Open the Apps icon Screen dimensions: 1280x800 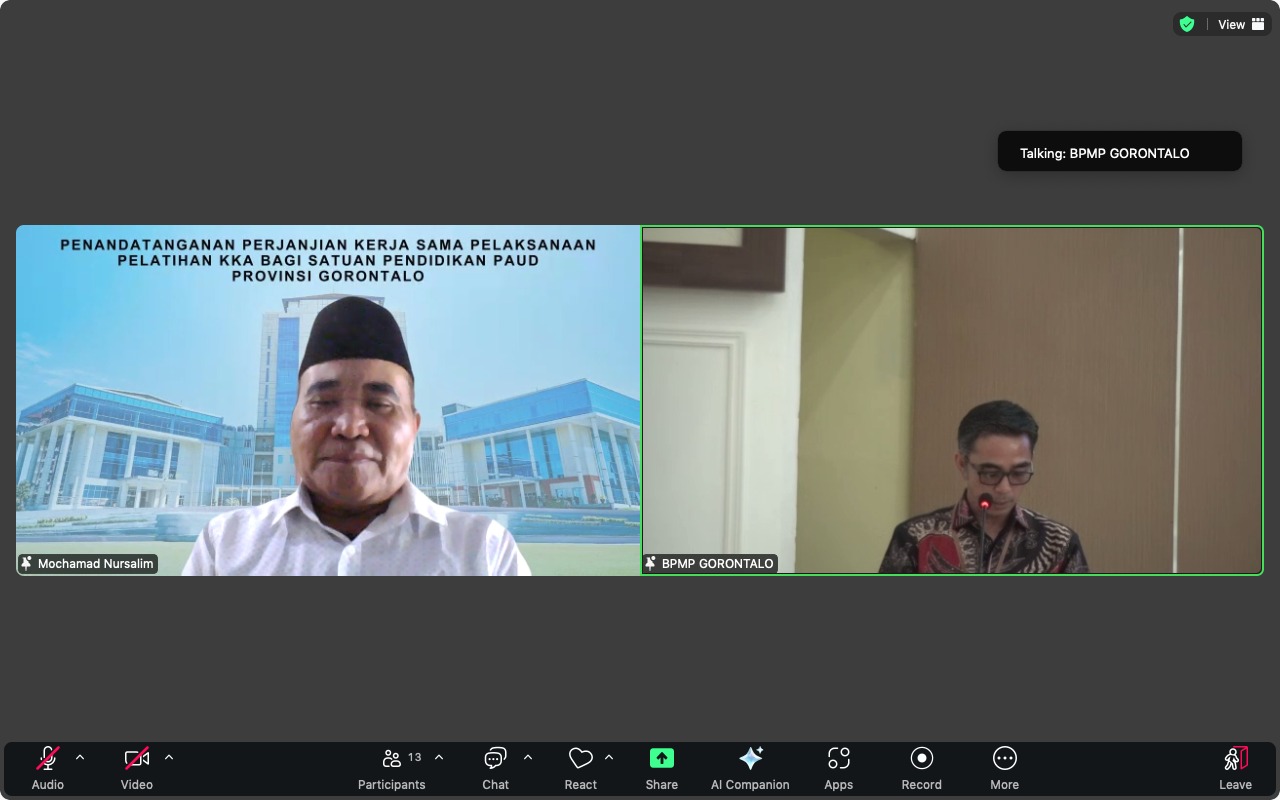839,758
